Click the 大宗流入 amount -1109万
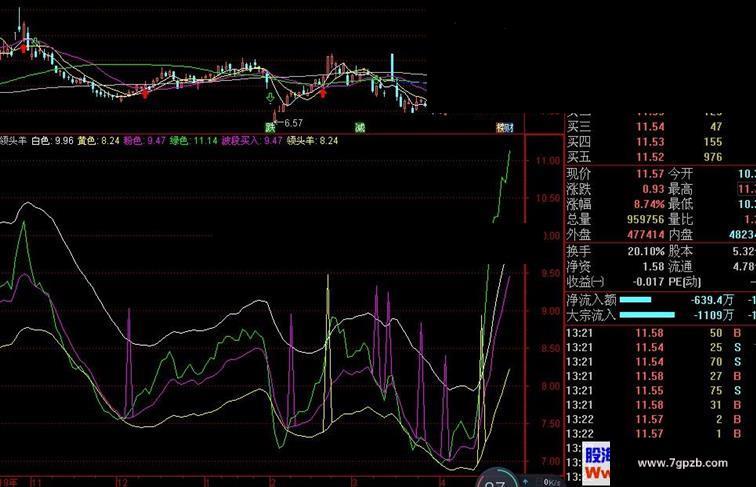This screenshot has height=487, width=756. coord(714,315)
